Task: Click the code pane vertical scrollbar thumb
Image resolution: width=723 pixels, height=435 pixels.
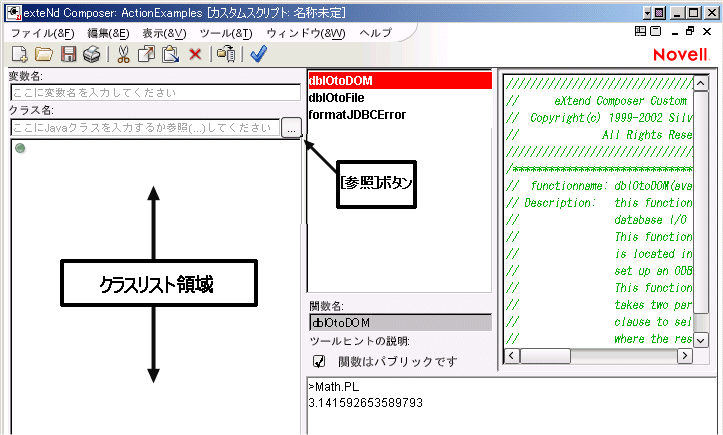Action: [x=701, y=203]
